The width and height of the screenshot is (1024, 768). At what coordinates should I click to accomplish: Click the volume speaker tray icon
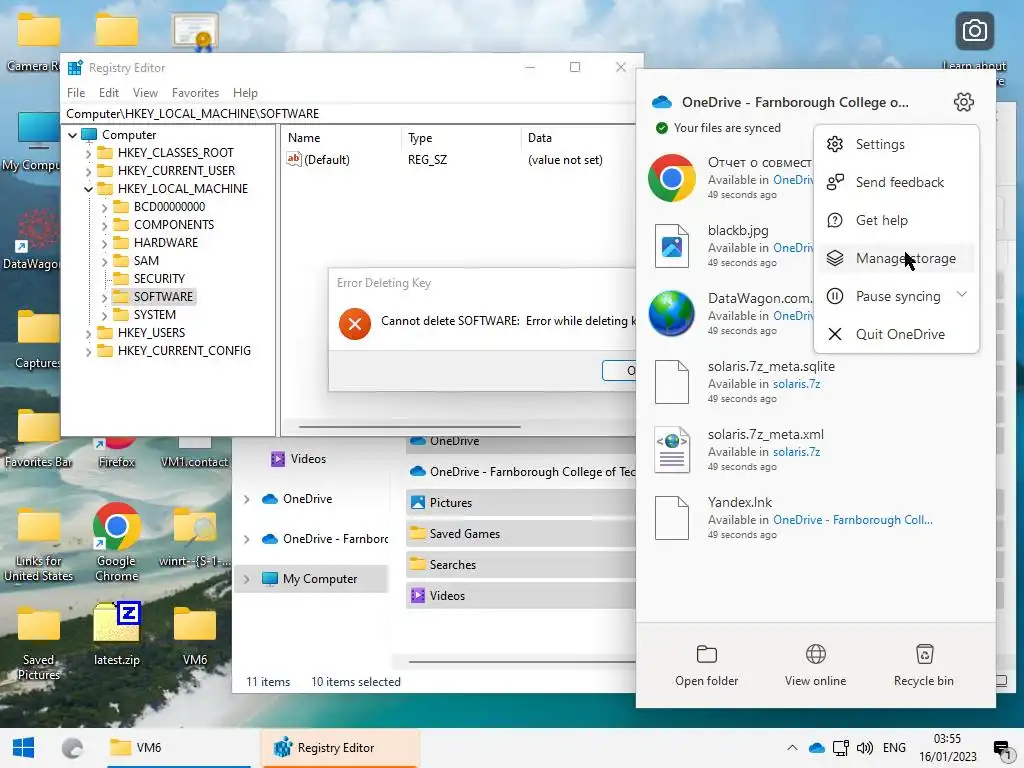click(865, 748)
